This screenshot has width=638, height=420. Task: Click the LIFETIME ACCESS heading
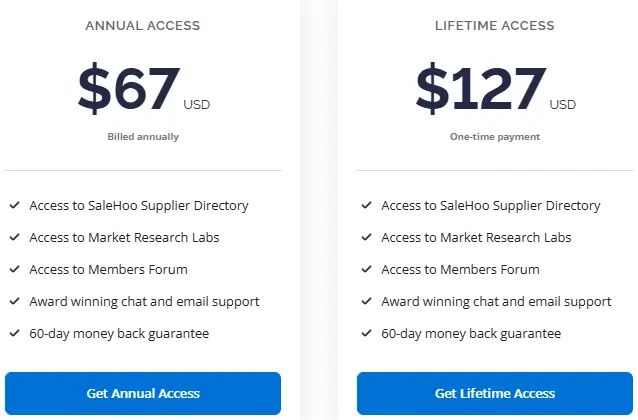click(x=494, y=25)
